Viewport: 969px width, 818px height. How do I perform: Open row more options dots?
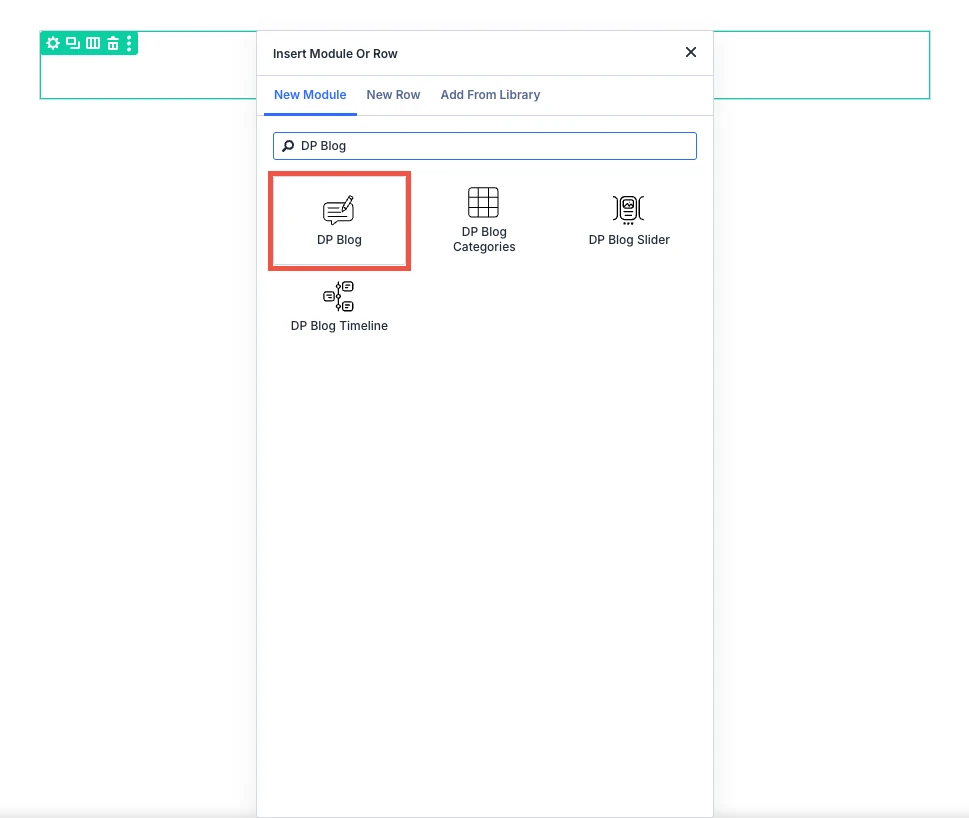pyautogui.click(x=129, y=43)
